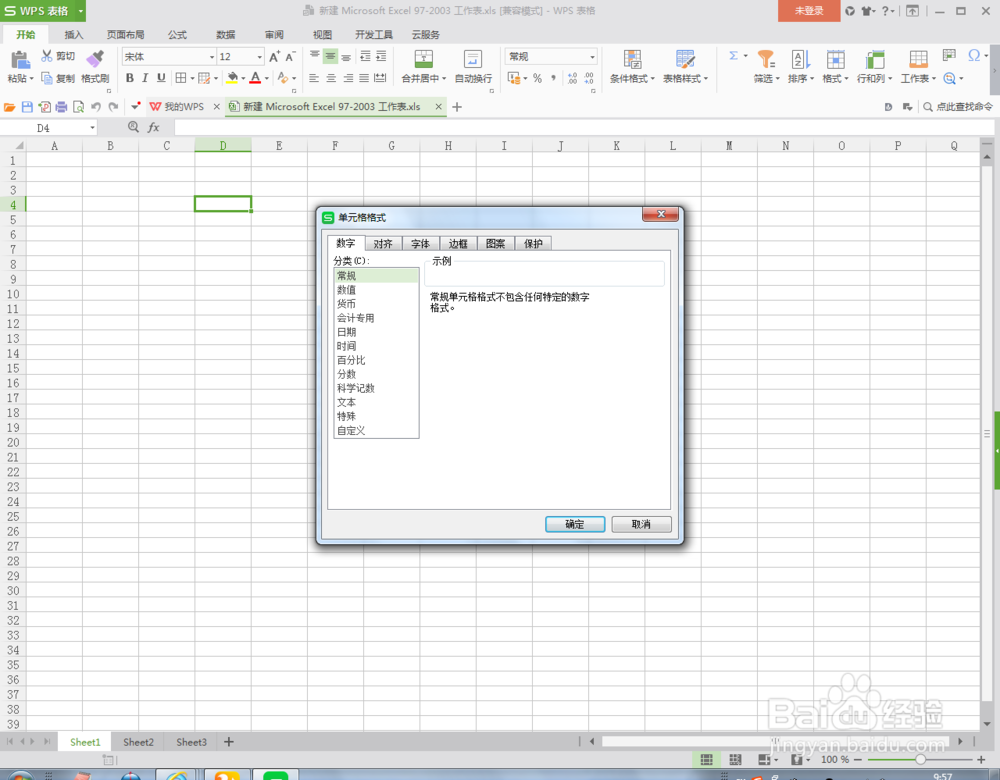
Task: Switch to the 插入 ribbon tab
Action: pyautogui.click(x=74, y=34)
